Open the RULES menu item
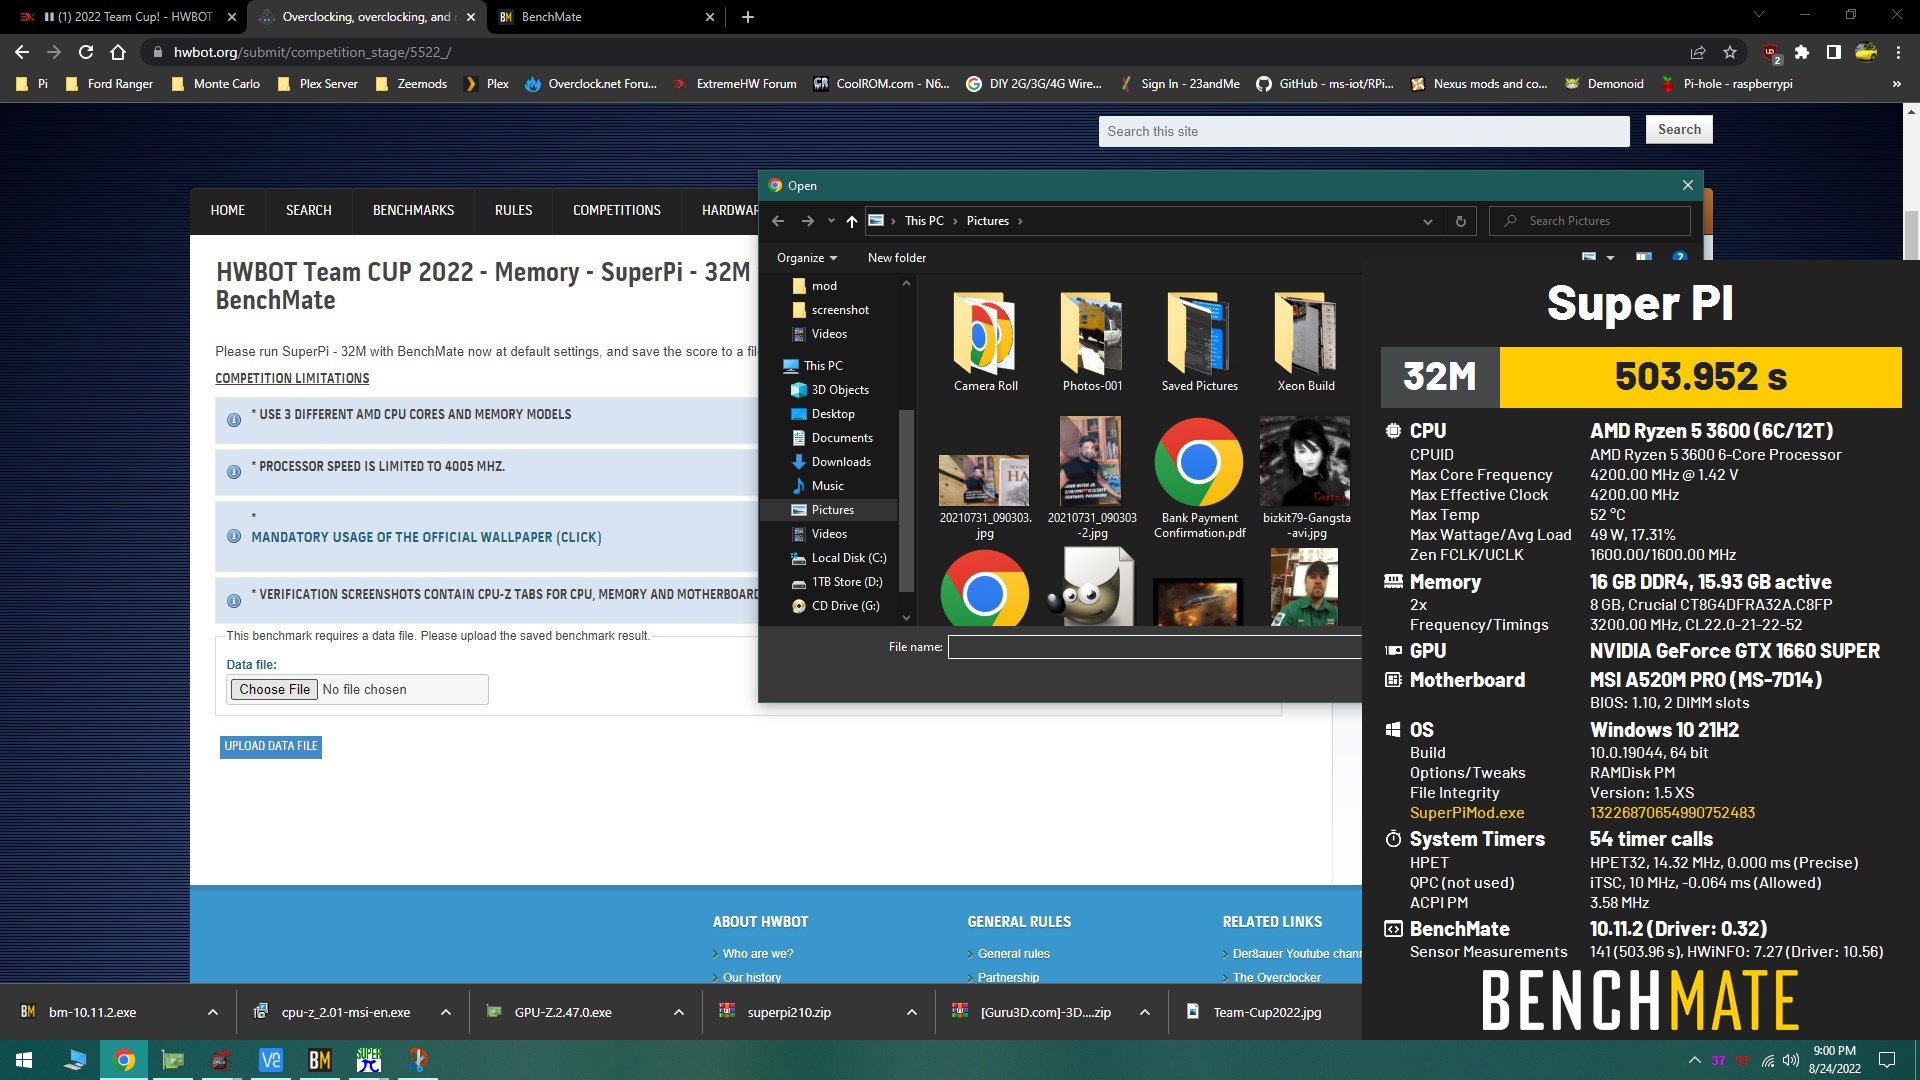 coord(513,211)
